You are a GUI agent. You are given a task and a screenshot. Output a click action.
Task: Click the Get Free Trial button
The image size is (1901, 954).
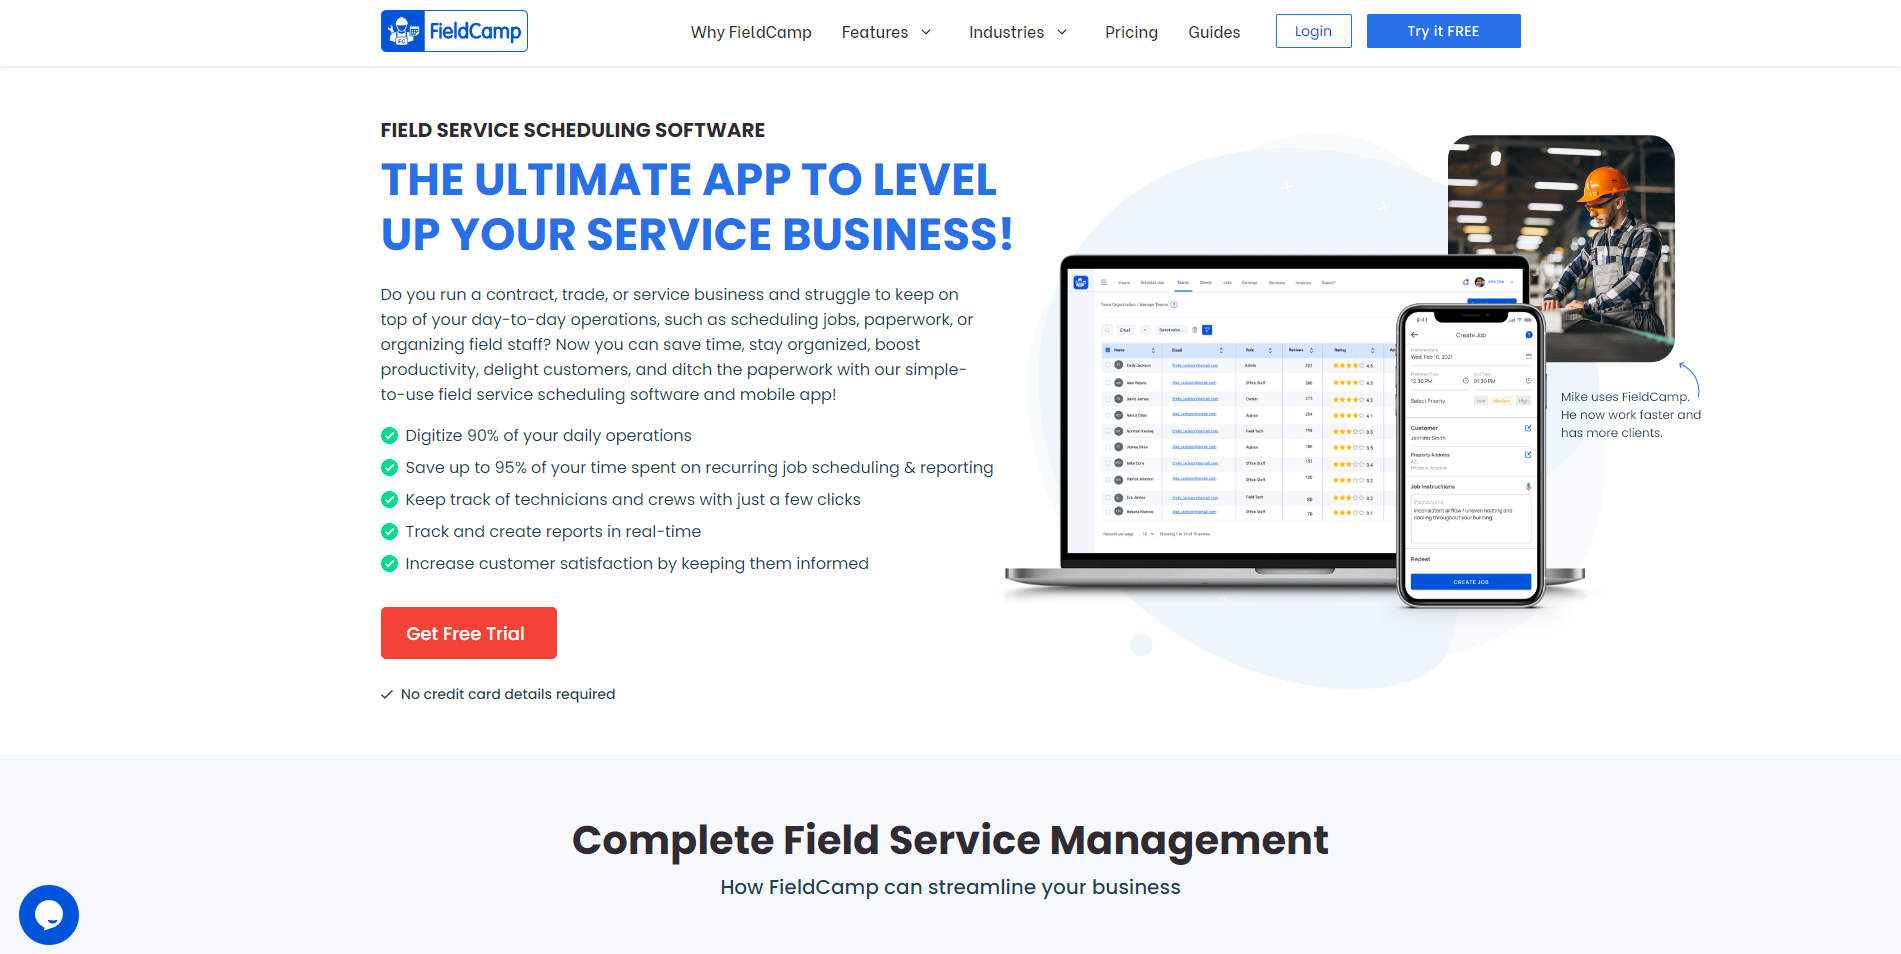tap(468, 633)
